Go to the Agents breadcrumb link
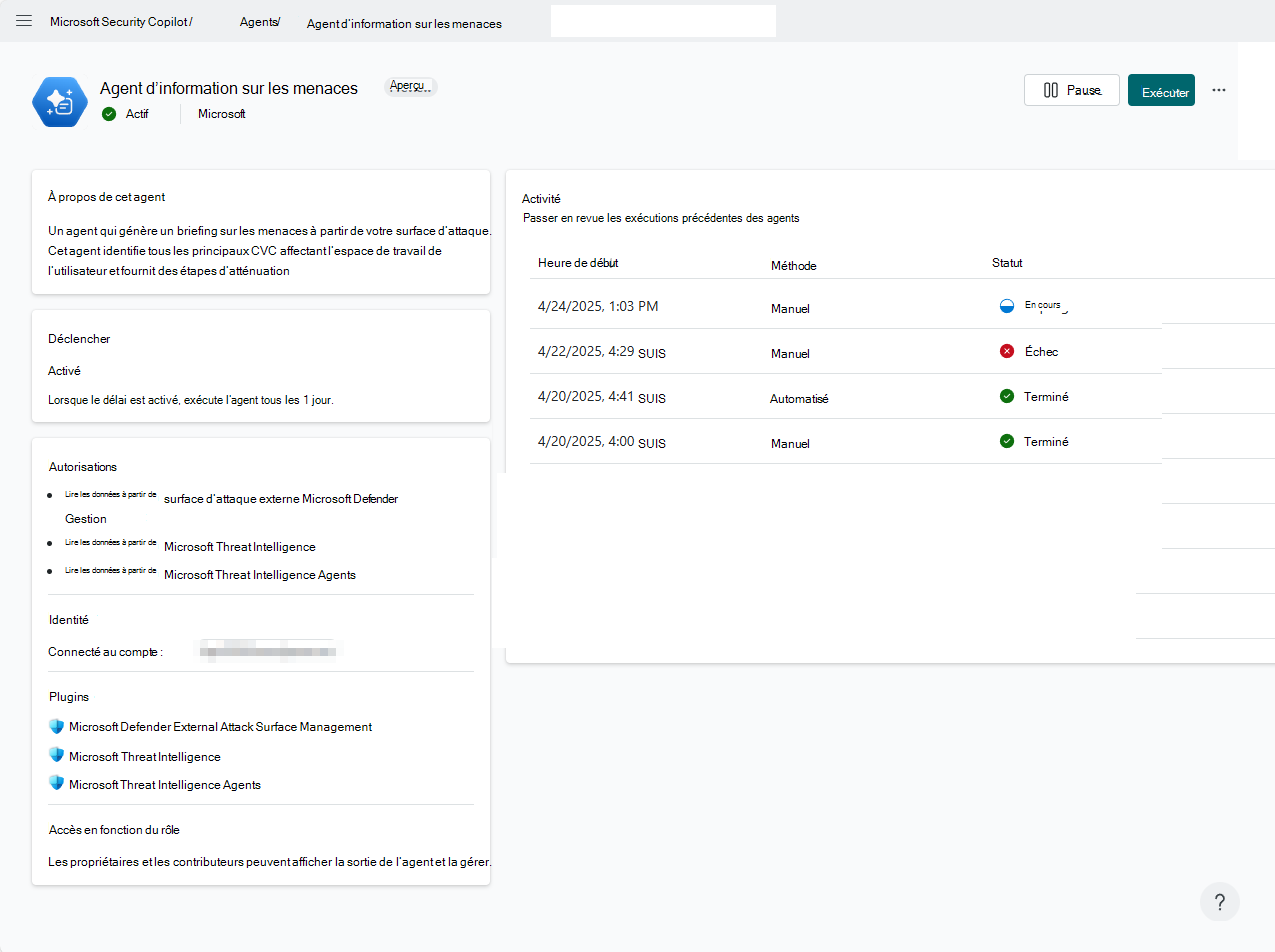This screenshot has width=1275, height=952. (260, 22)
